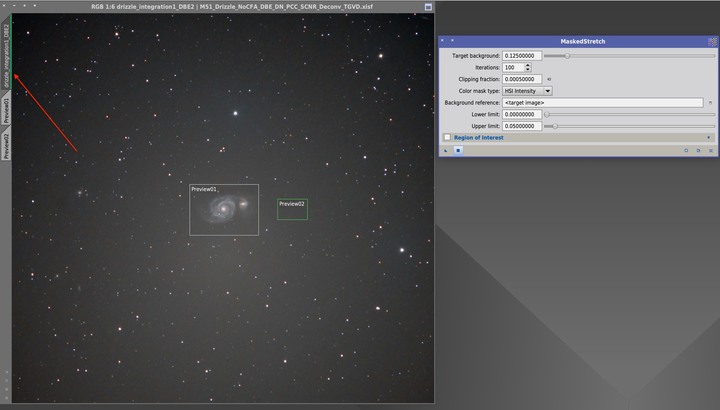Viewport: 720px width, 410px height.
Task: Click the MaskedStretch window title
Action: tap(583, 41)
